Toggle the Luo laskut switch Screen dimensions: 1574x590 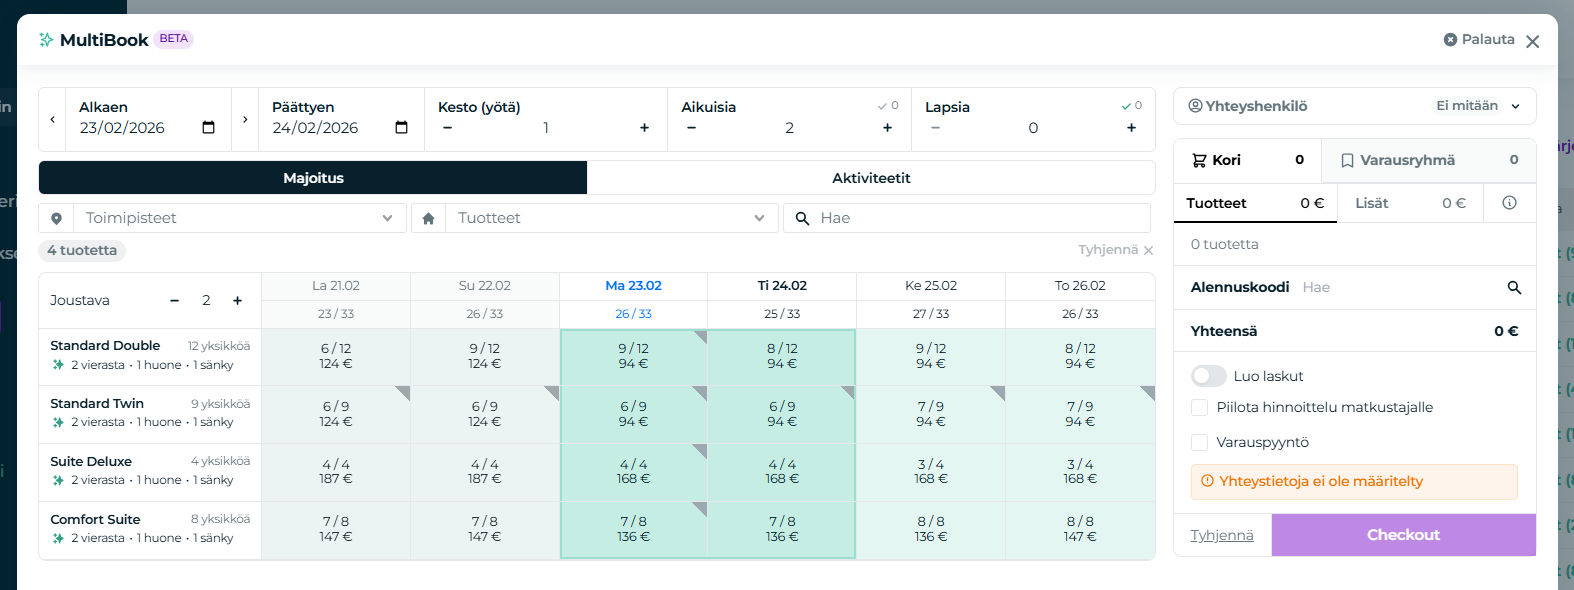click(1208, 376)
